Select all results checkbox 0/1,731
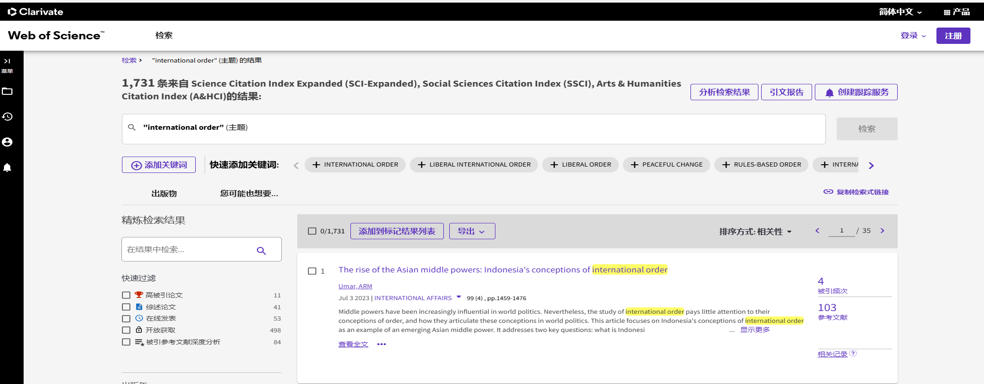 point(312,231)
